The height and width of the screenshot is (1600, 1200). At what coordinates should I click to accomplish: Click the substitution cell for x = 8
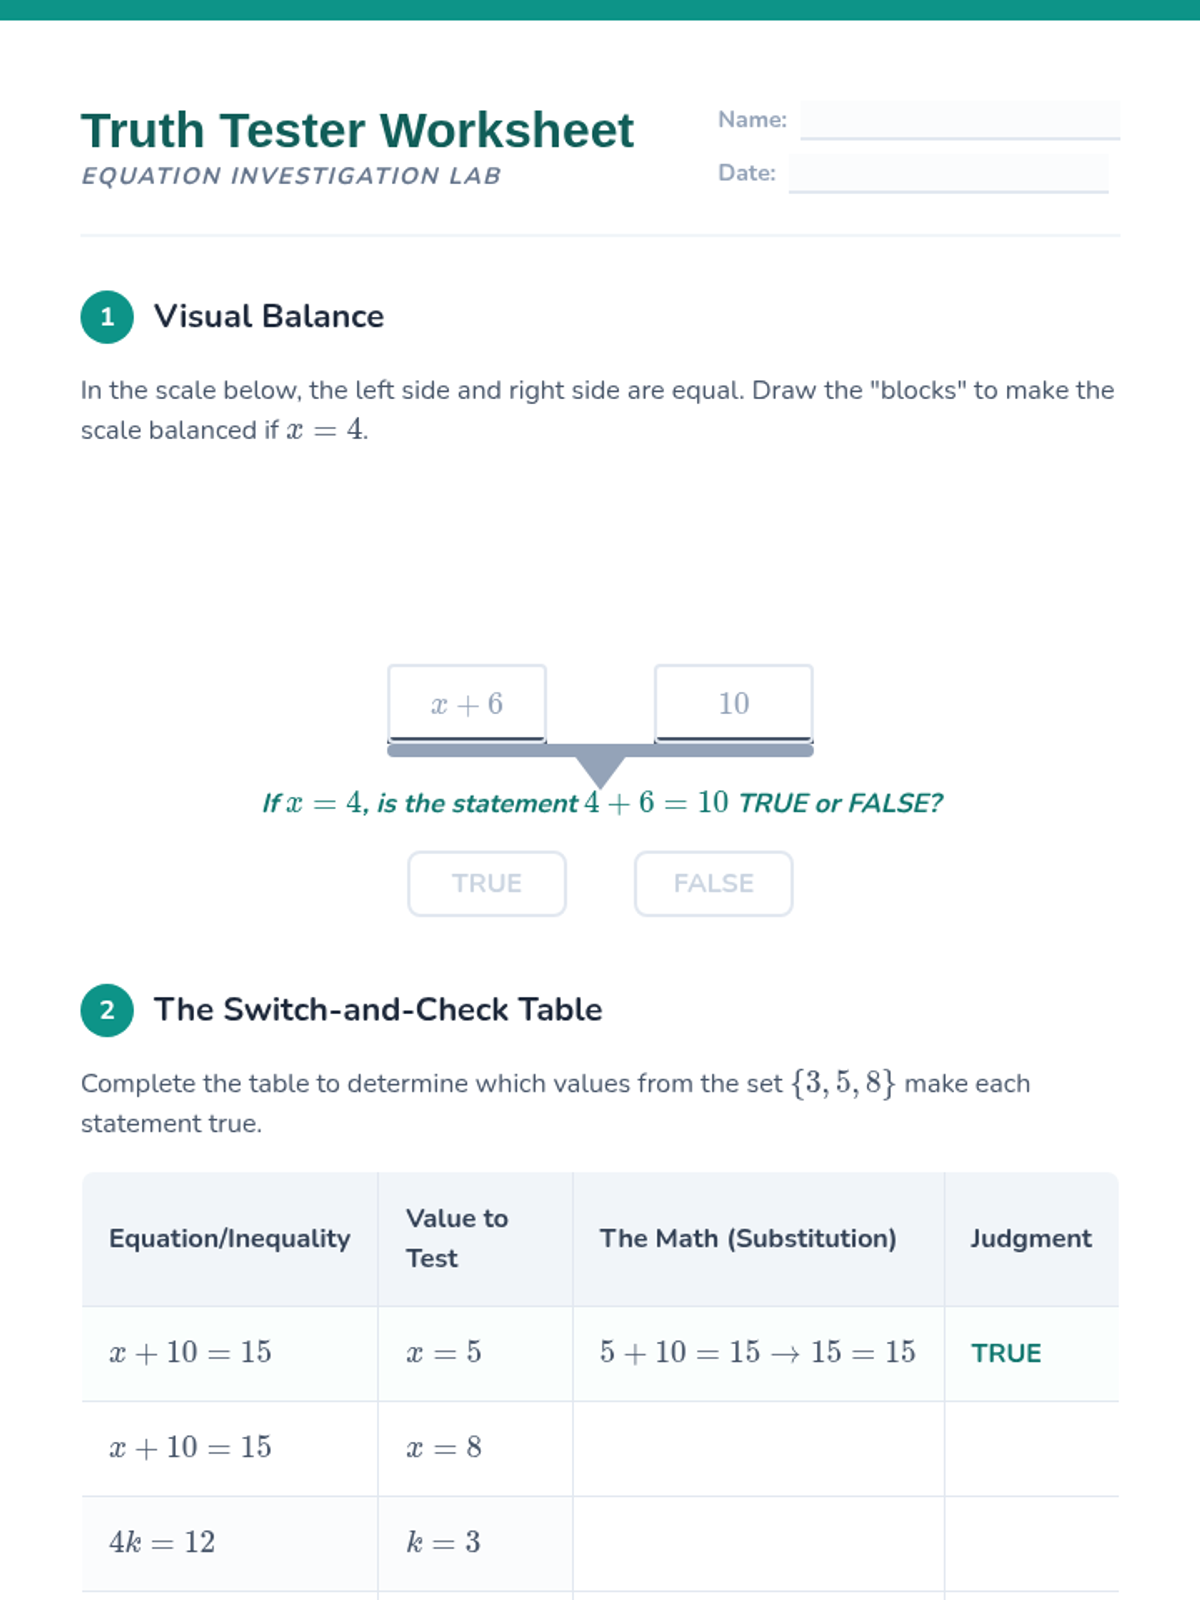758,1448
